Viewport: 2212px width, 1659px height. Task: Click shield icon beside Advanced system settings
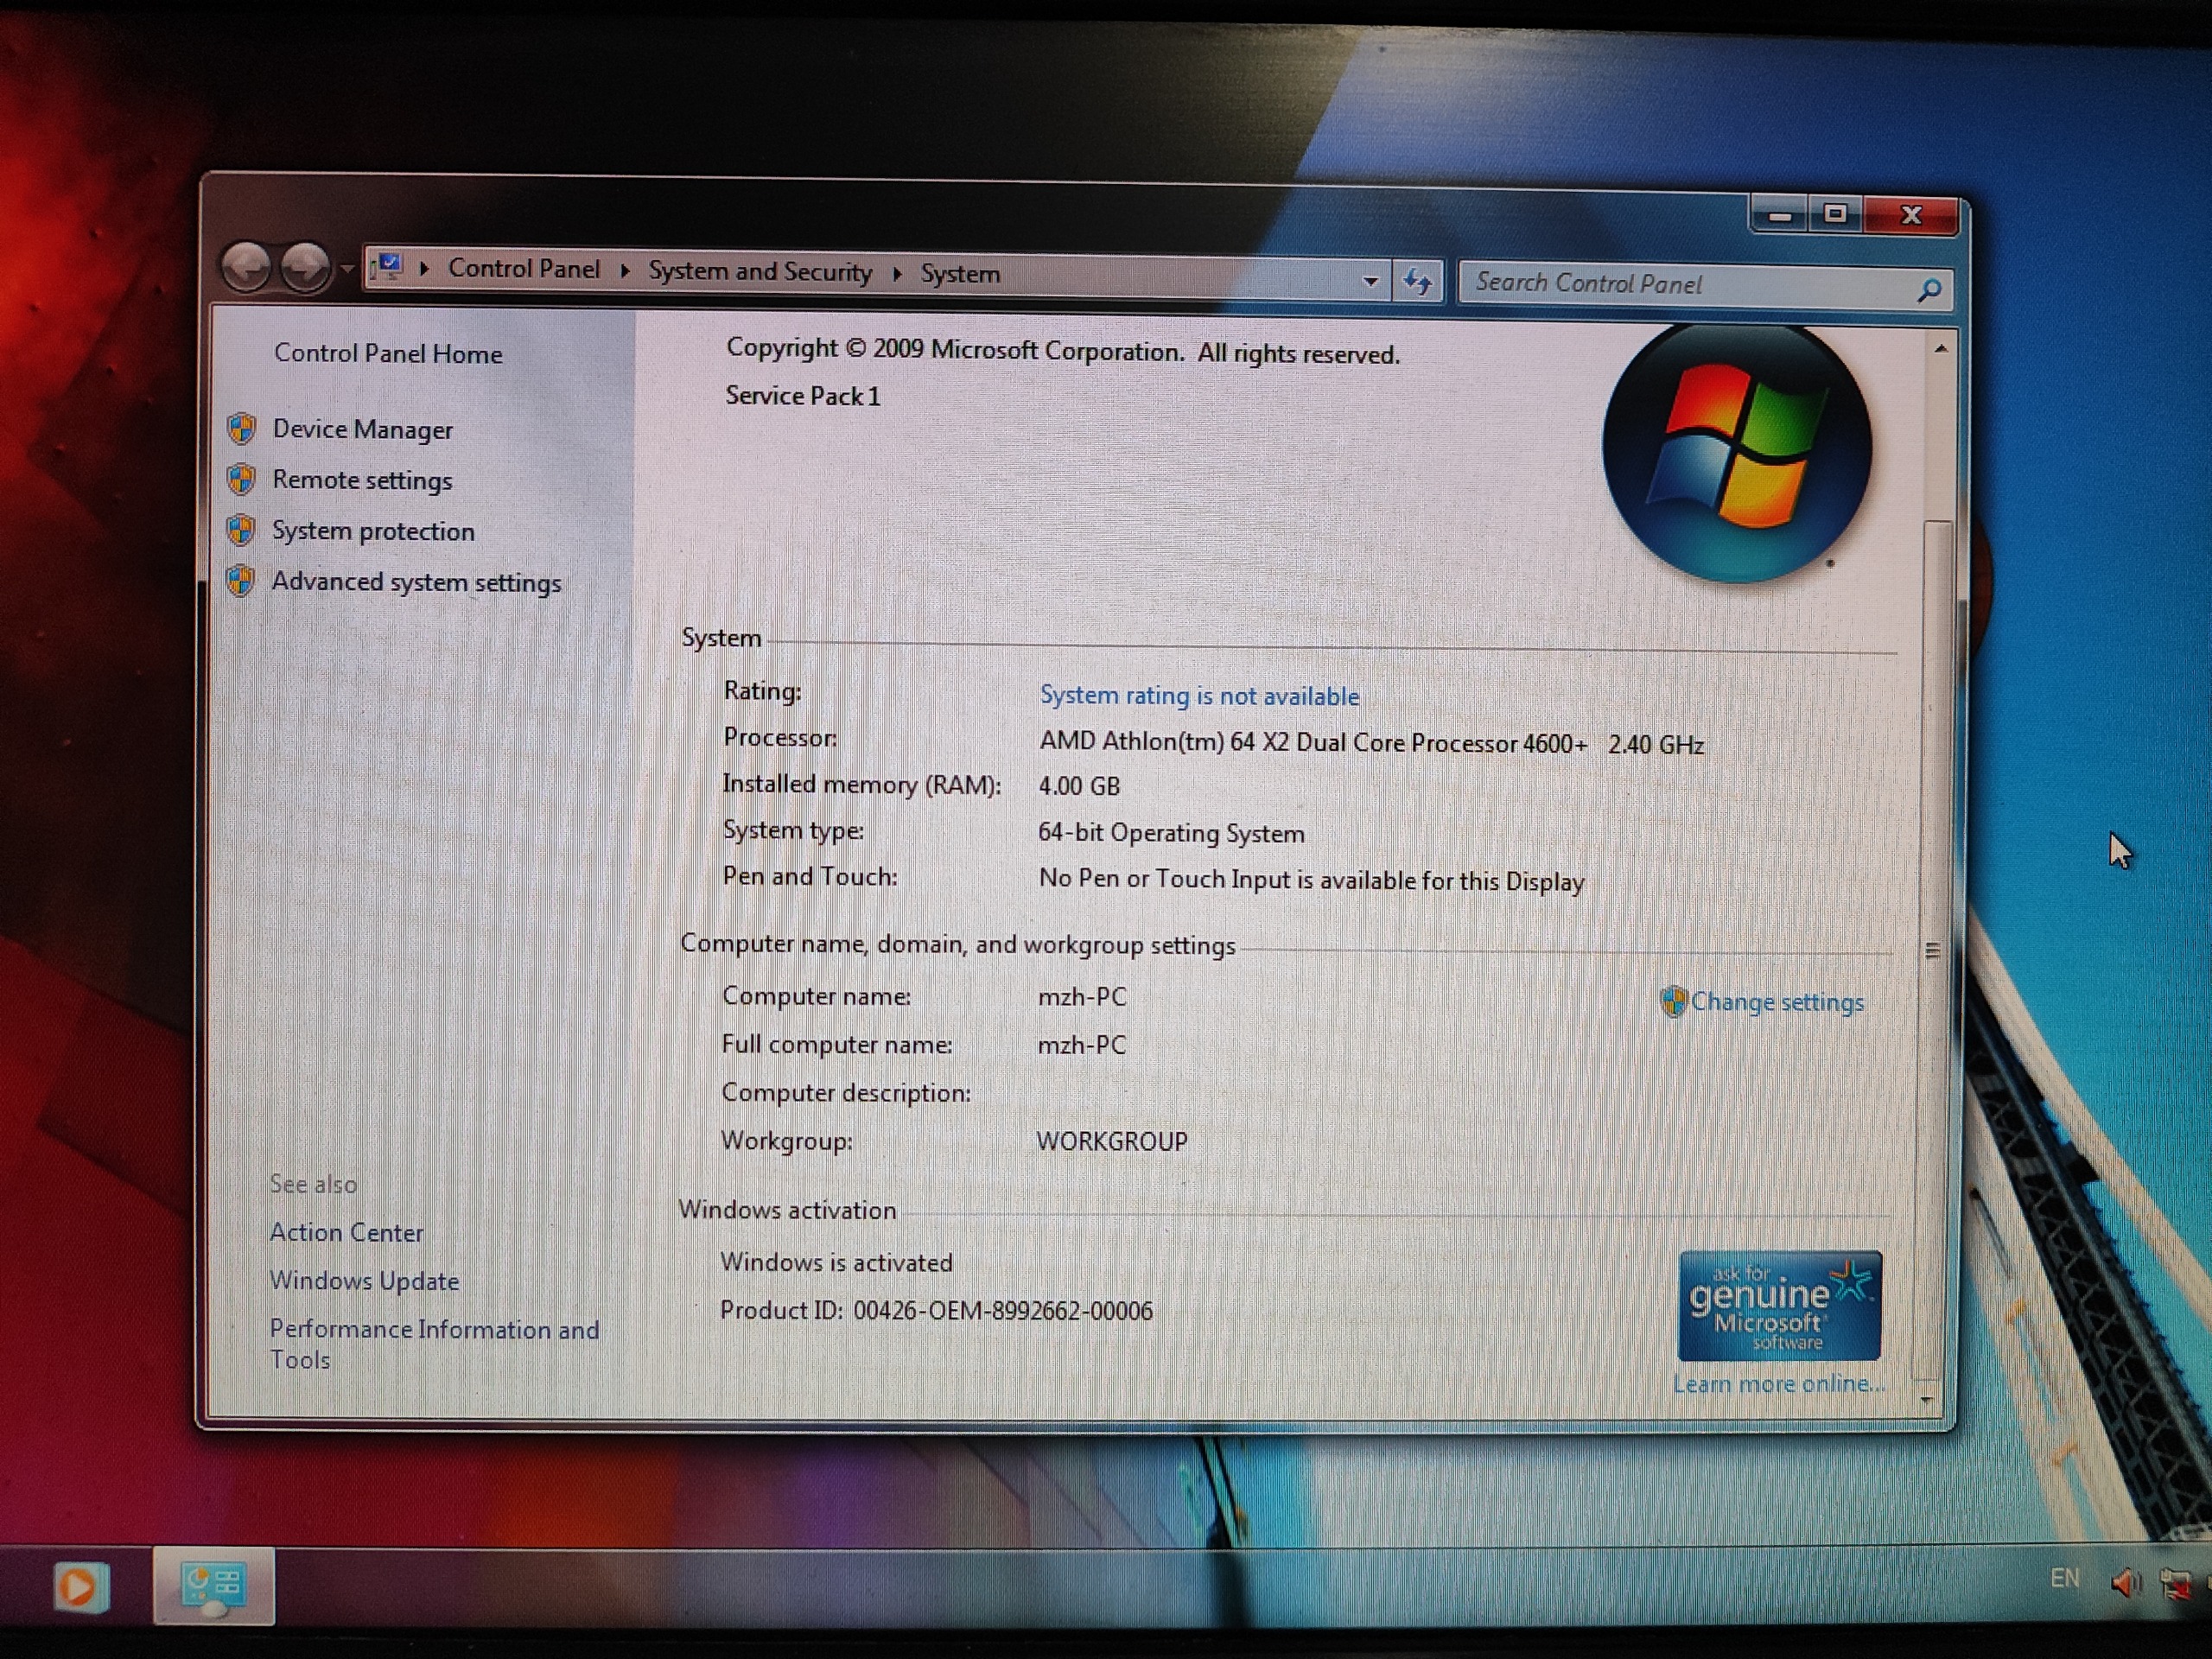(240, 581)
